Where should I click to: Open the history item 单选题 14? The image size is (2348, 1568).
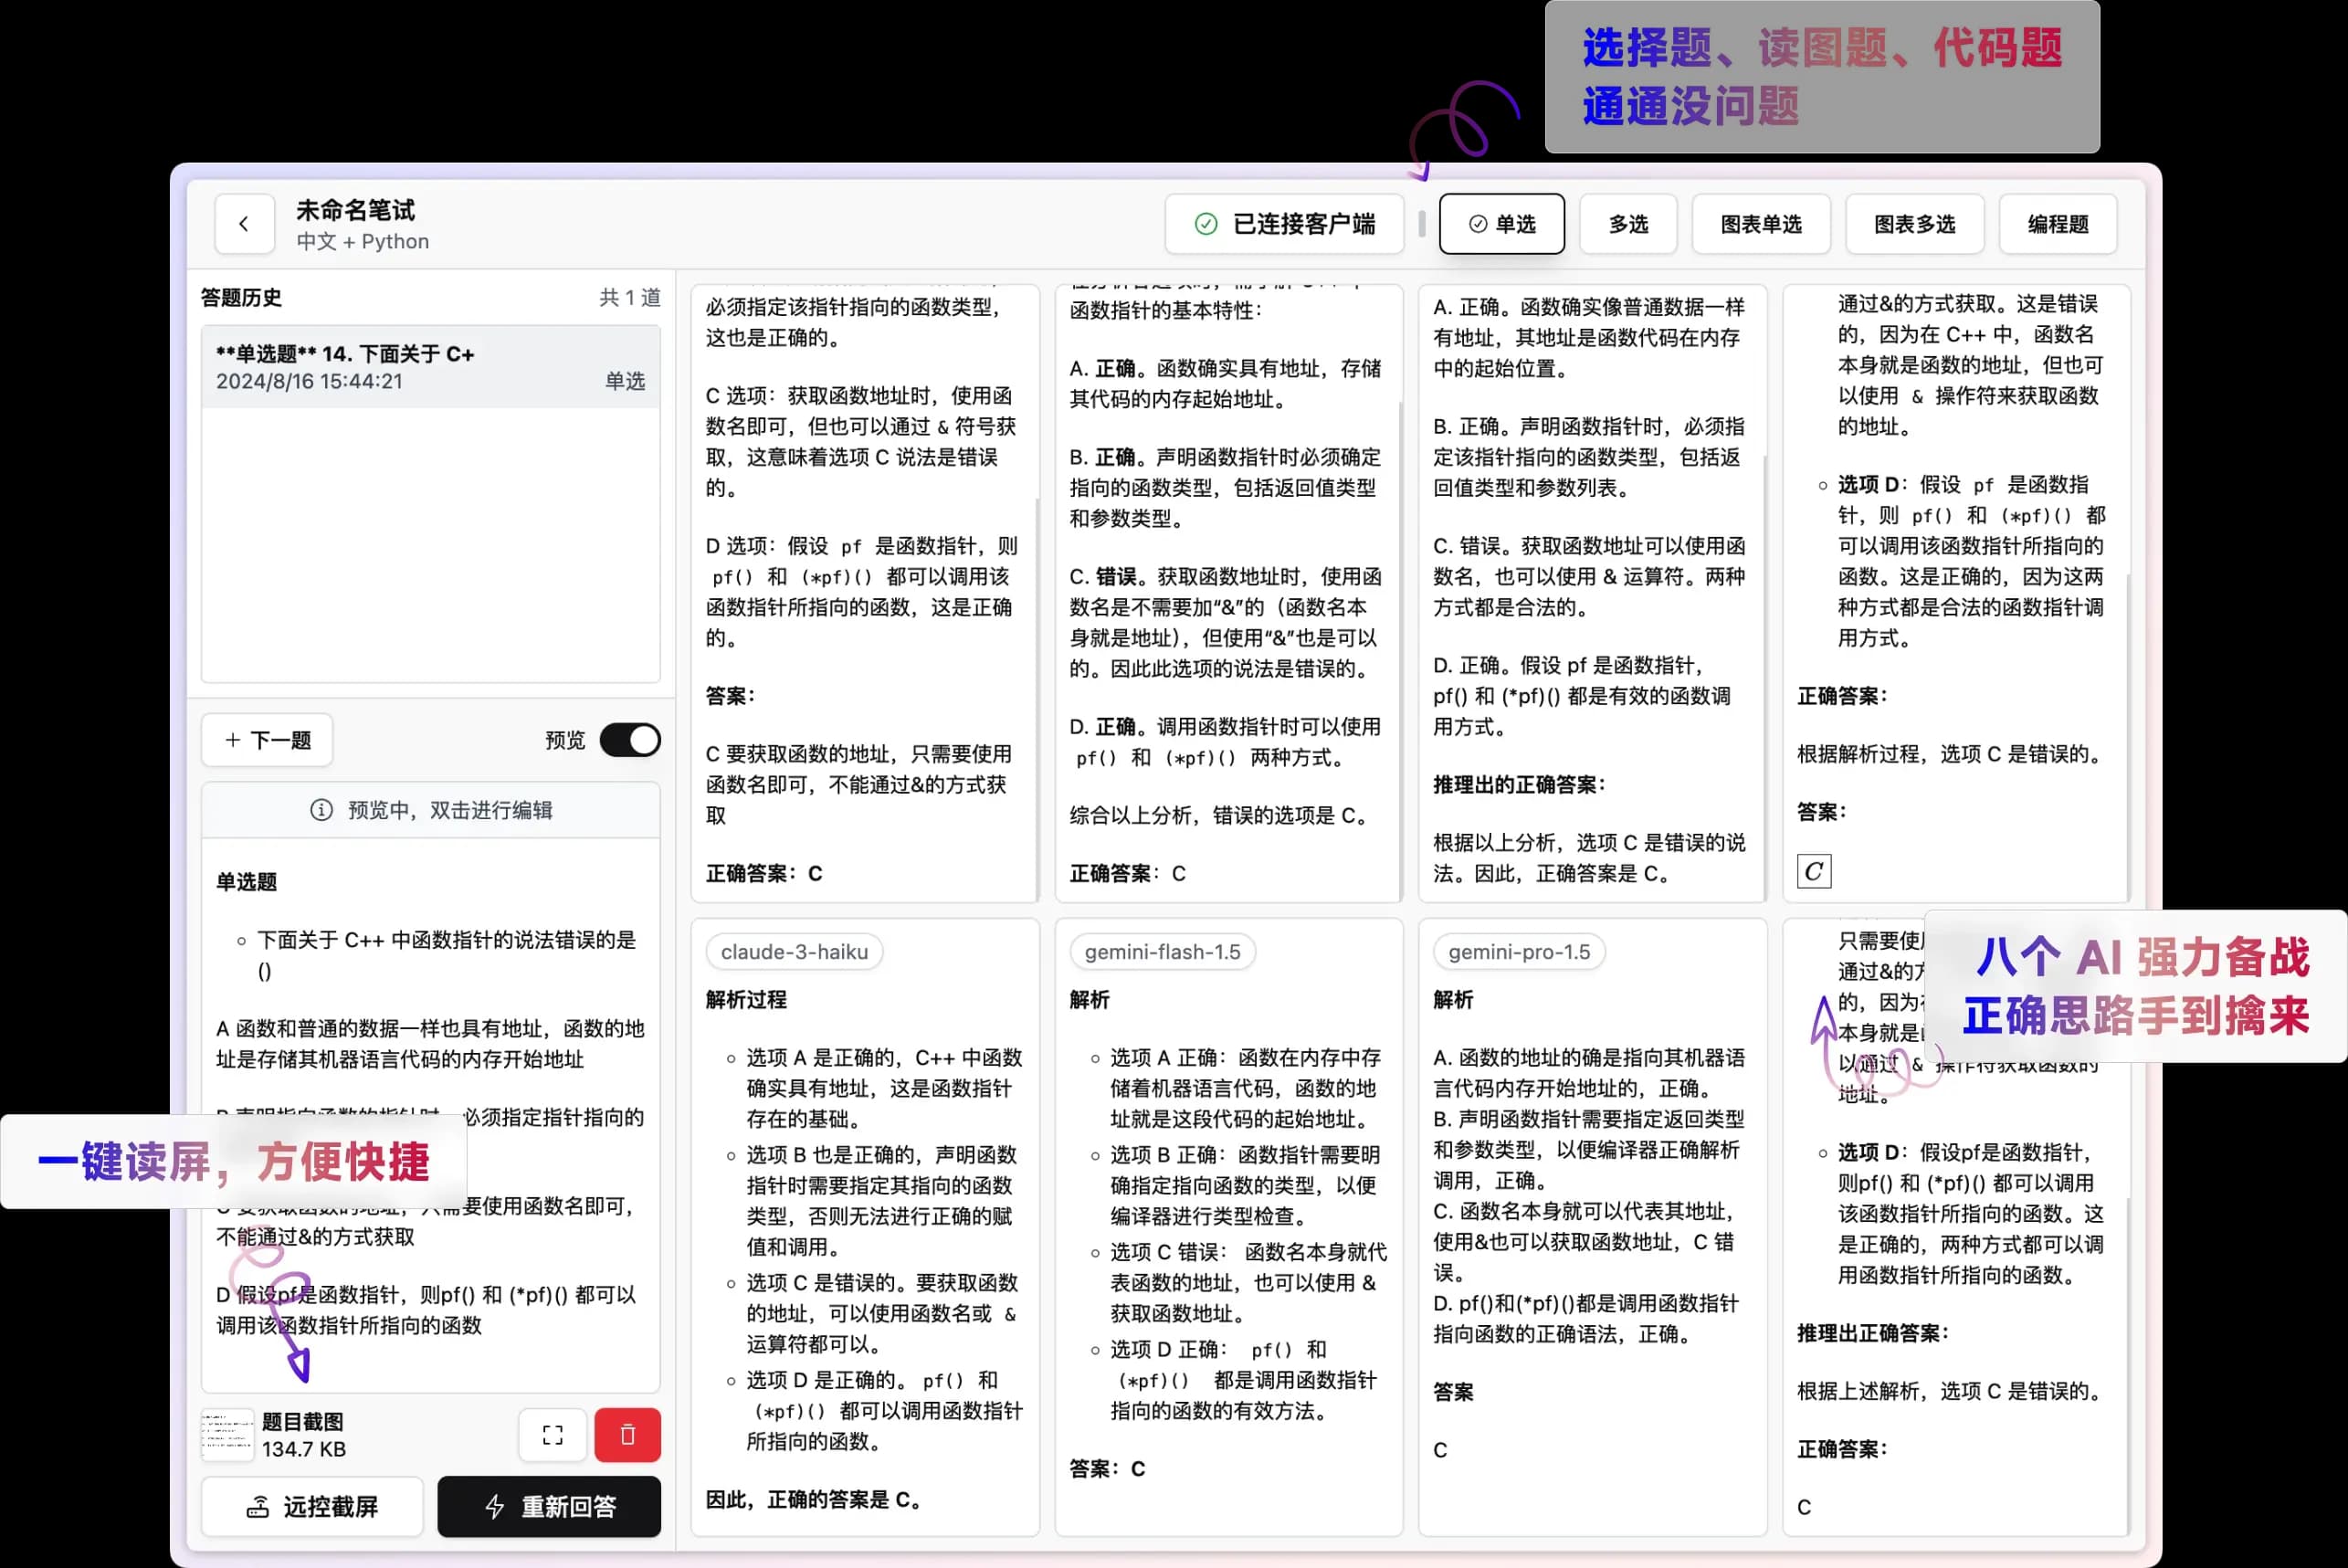point(430,367)
